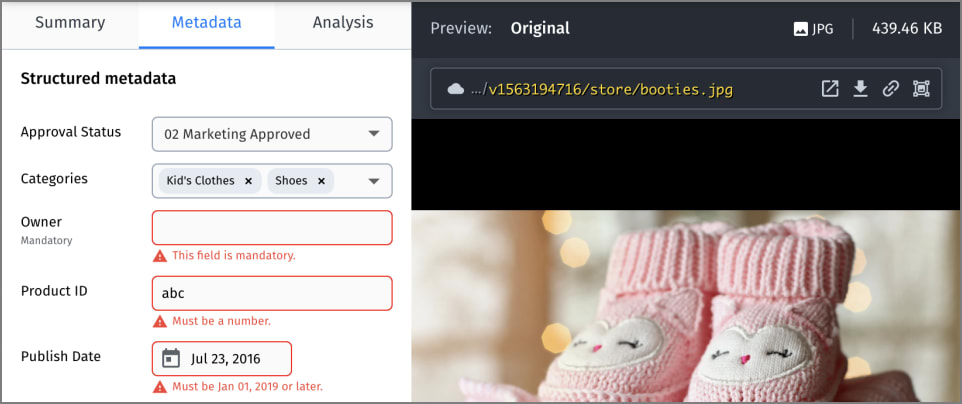Click the pink booties preview image
962x404 pixels.
tap(686, 306)
